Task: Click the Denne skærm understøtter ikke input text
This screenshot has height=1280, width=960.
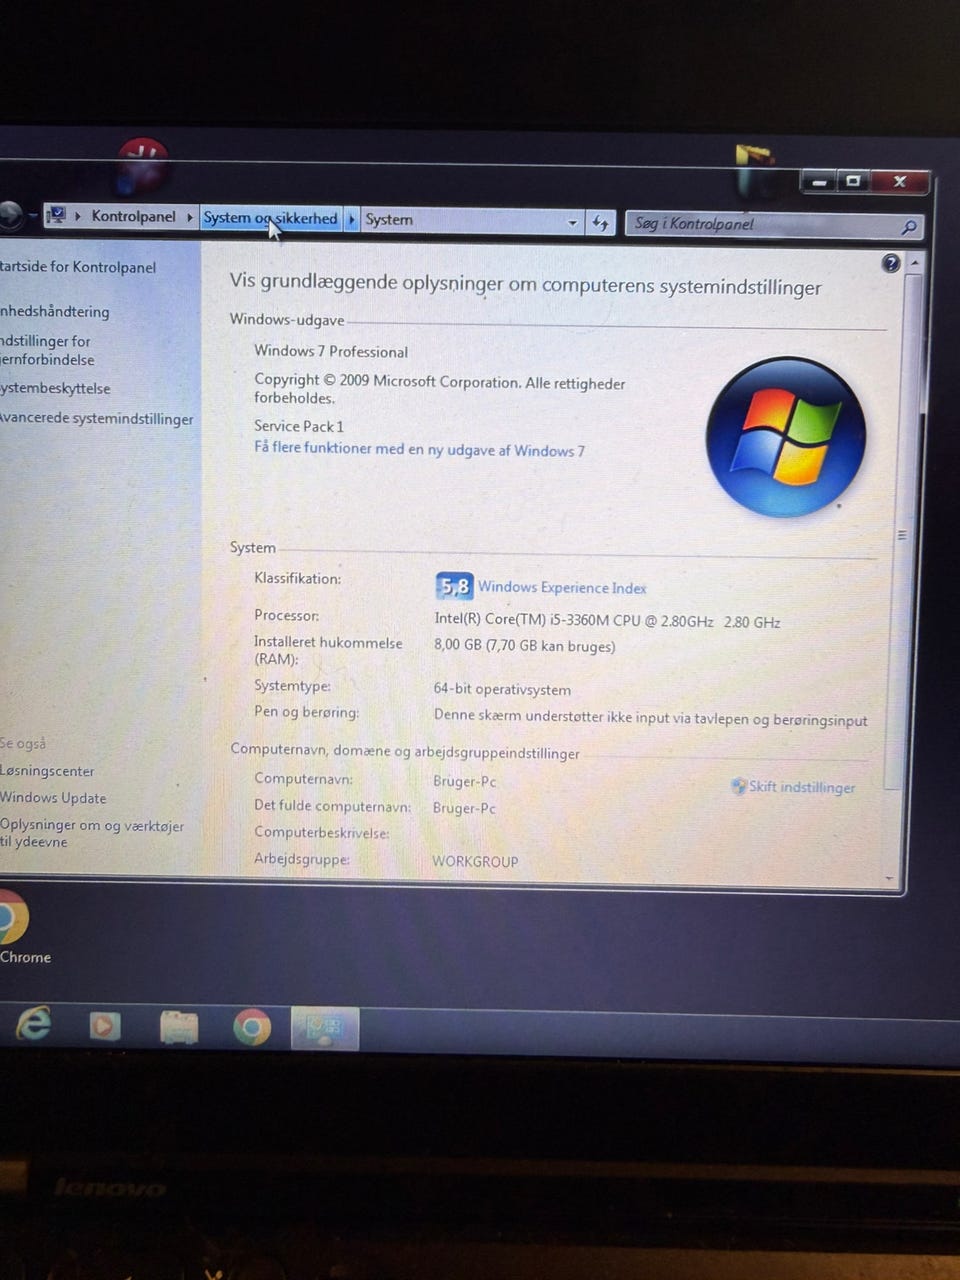Action: point(650,718)
